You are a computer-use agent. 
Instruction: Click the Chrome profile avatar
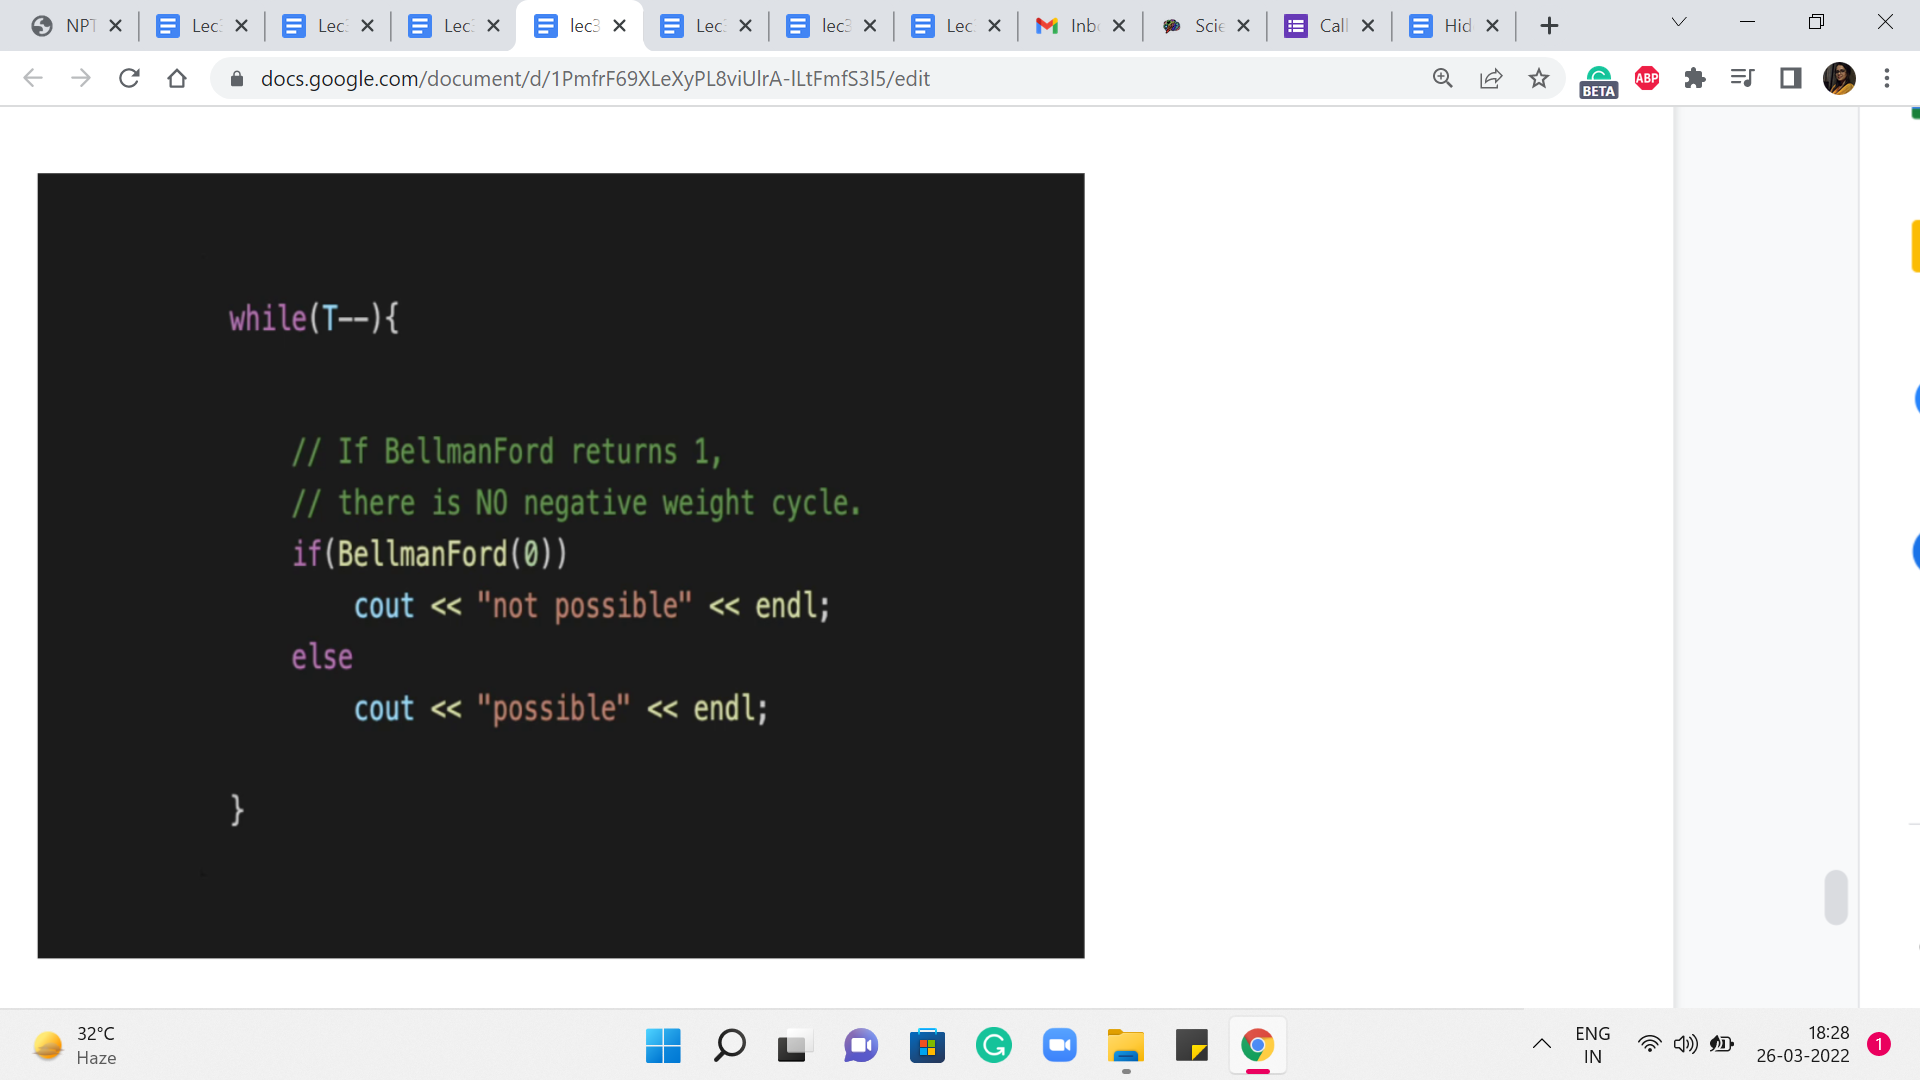(x=1838, y=78)
